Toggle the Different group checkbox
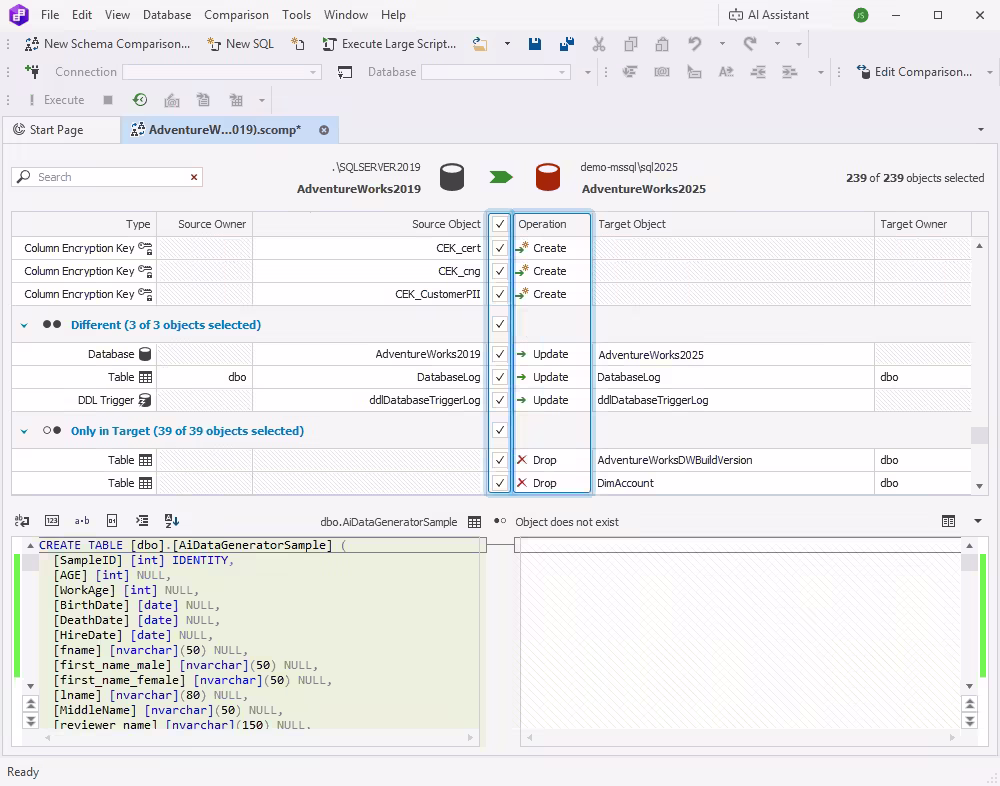The image size is (1000, 786). click(500, 324)
